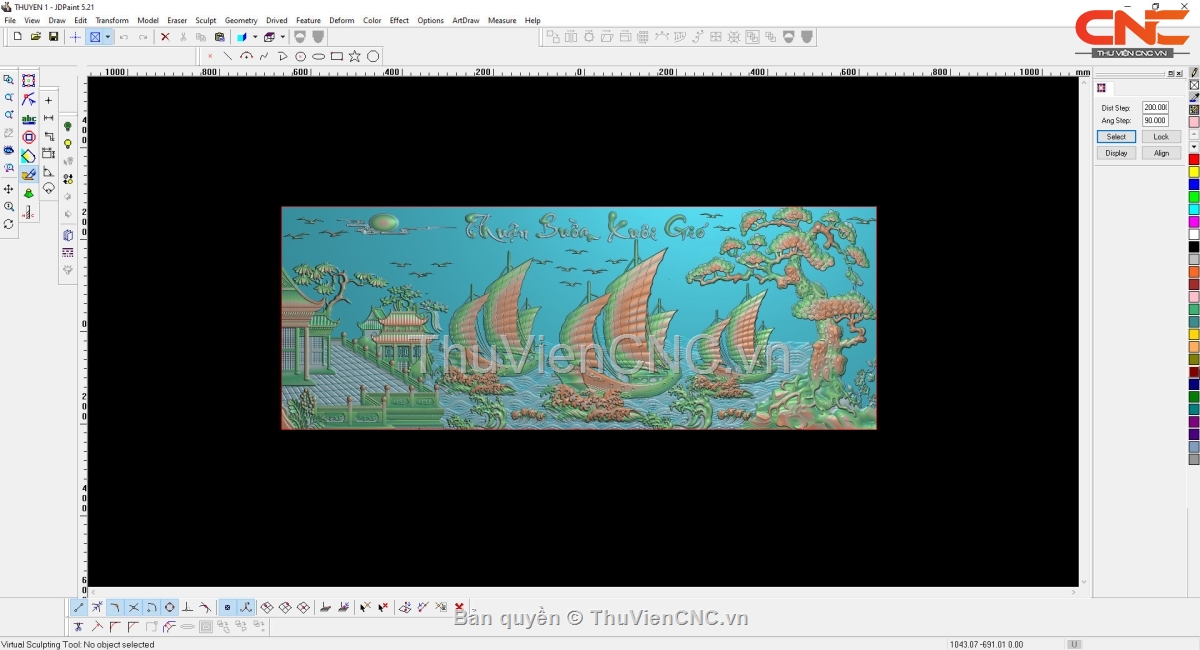Open file using the folder icon

coord(35,37)
